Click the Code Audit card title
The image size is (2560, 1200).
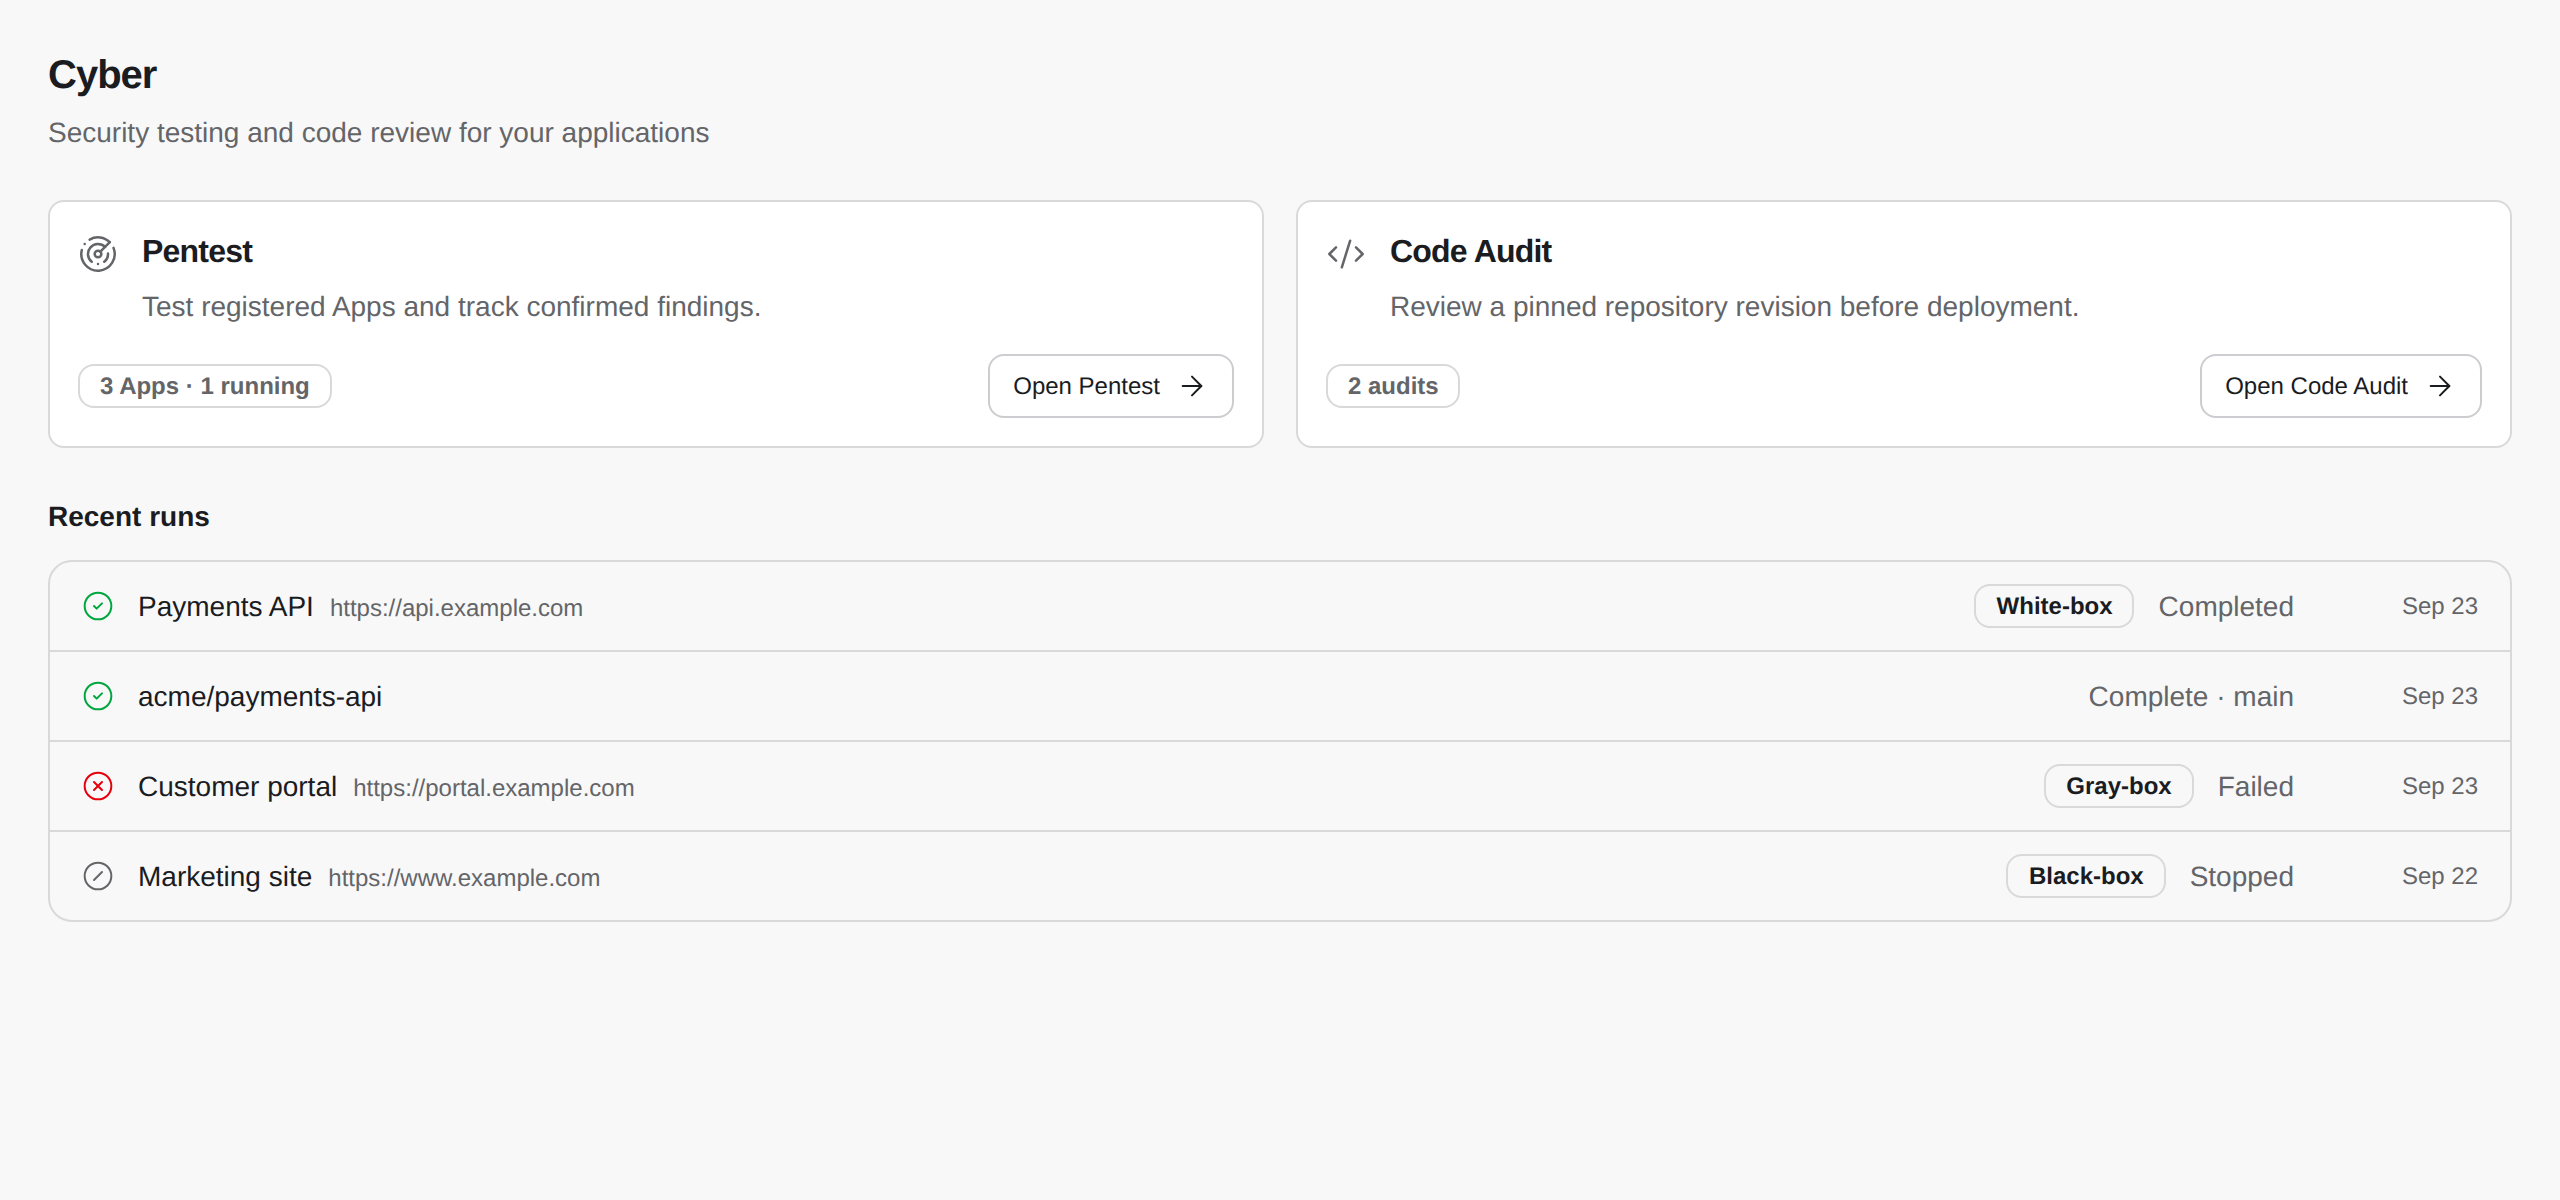pyautogui.click(x=1470, y=251)
